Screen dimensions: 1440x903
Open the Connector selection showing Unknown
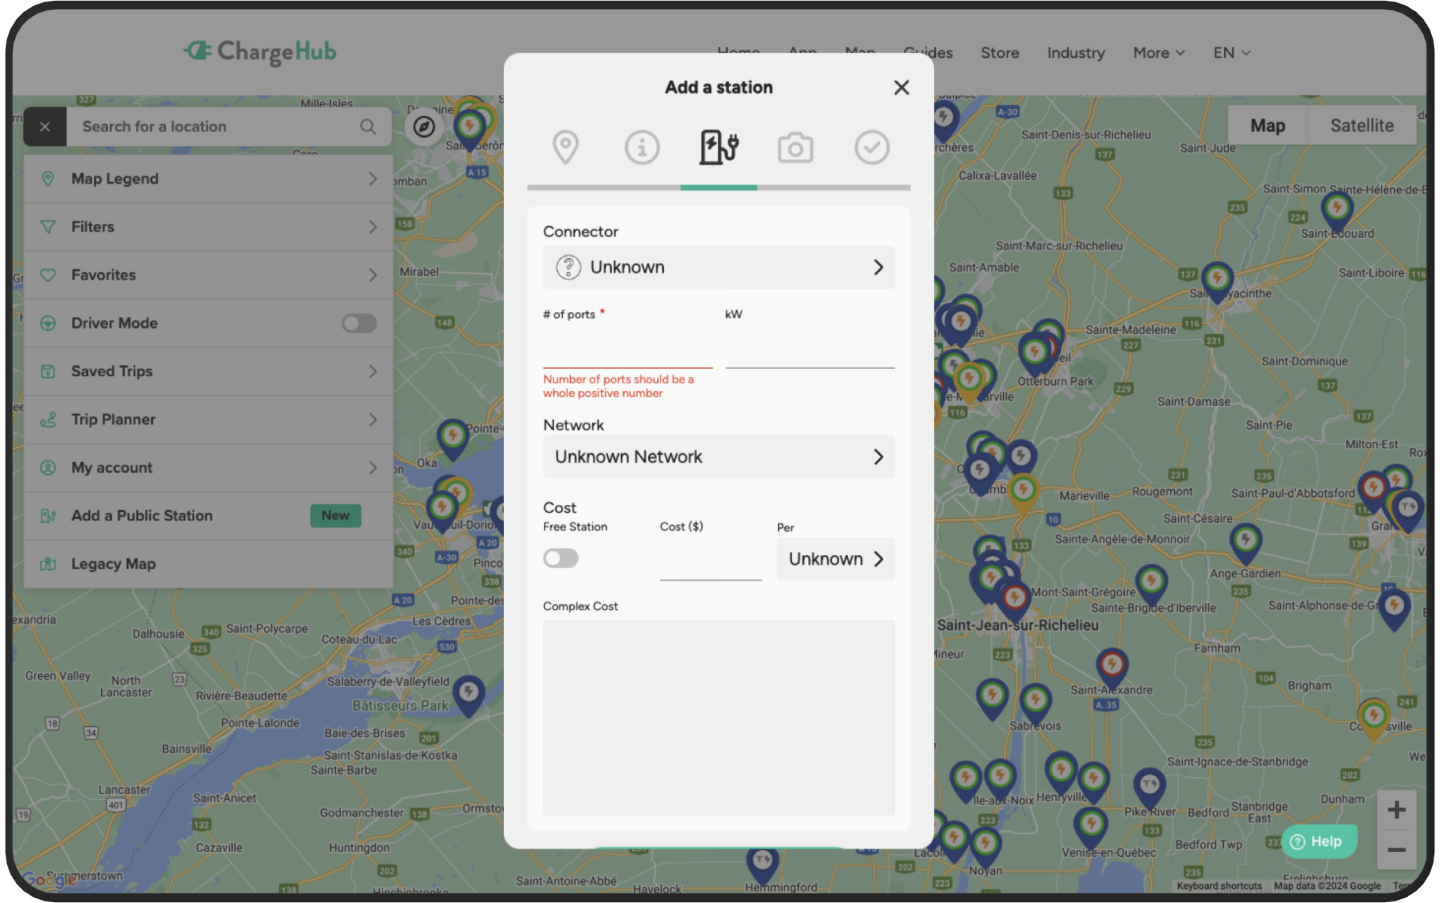pos(718,267)
